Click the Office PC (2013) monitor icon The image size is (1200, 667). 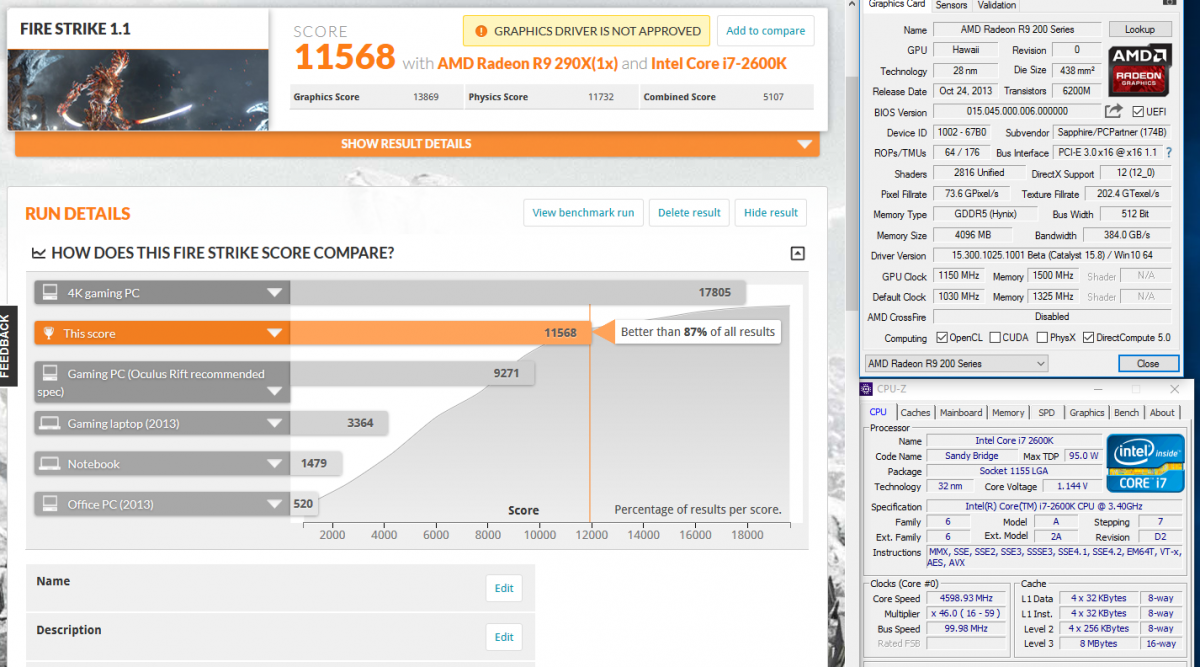[49, 504]
